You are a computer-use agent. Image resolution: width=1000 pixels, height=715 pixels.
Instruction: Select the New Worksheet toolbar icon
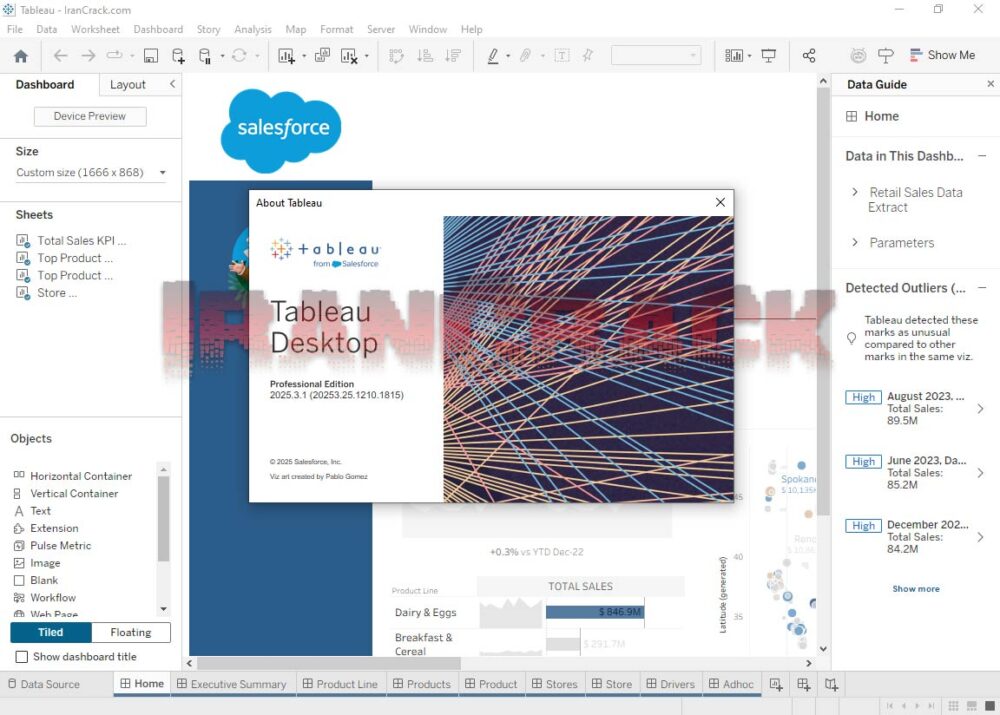click(x=289, y=56)
